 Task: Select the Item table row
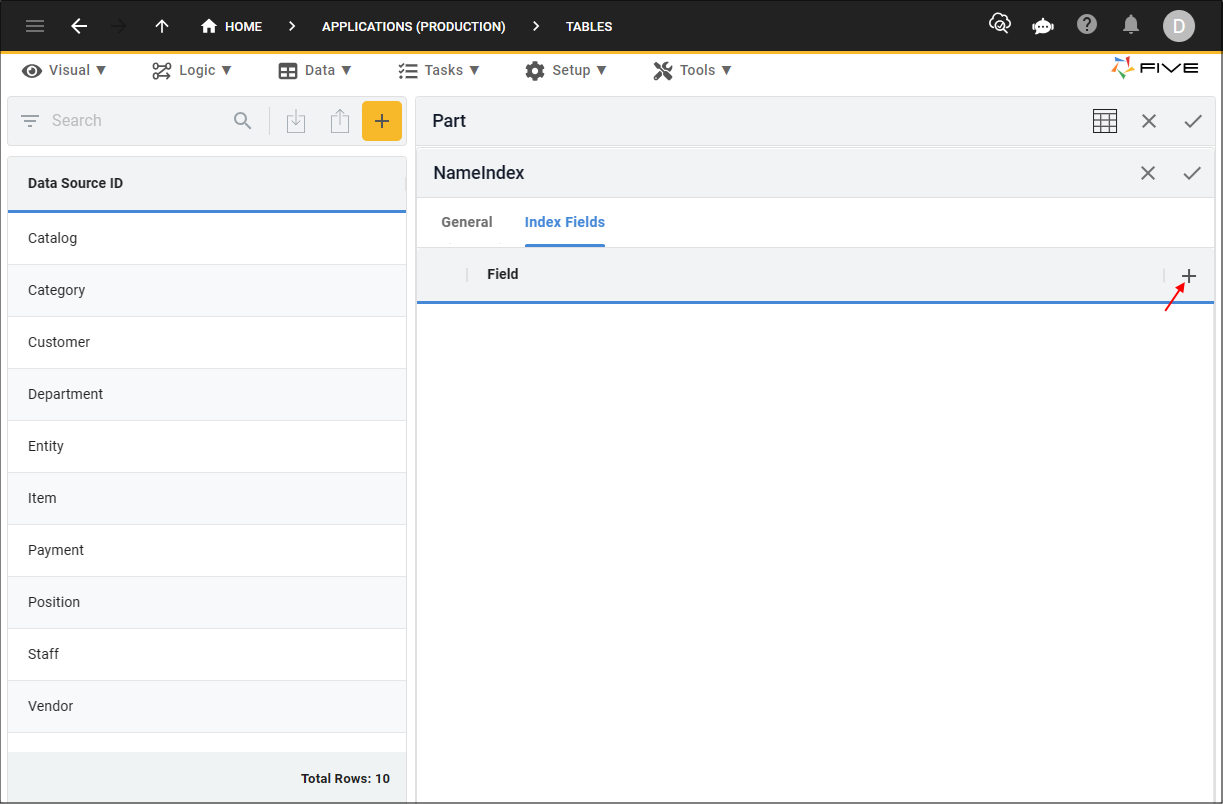point(207,498)
